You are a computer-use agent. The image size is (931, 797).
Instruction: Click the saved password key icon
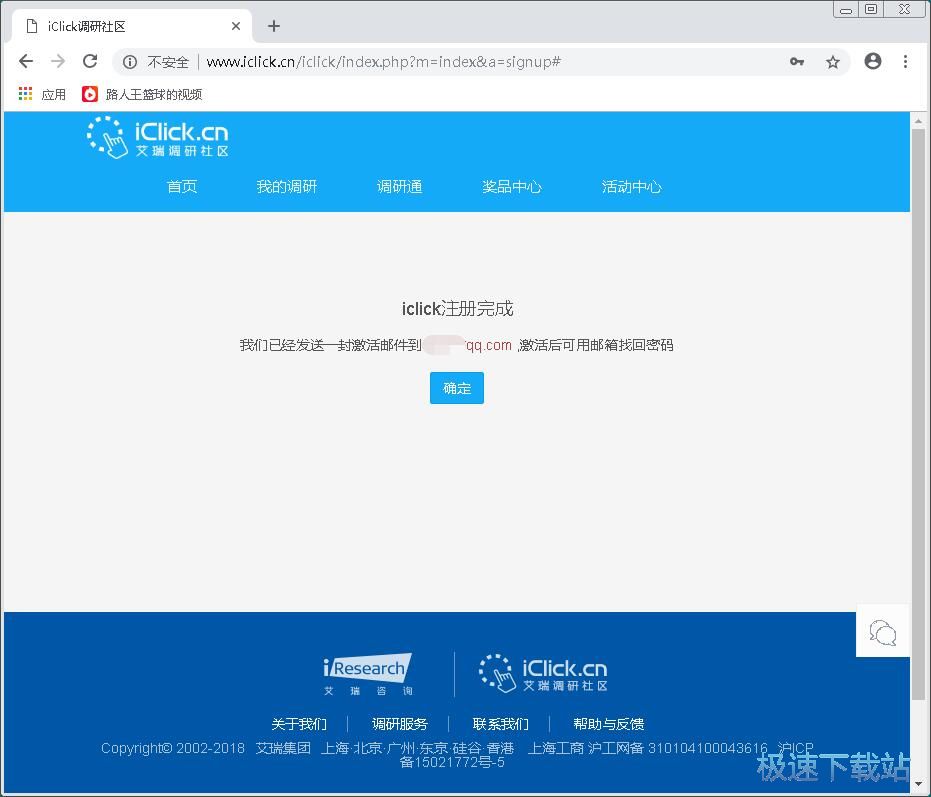pos(797,62)
